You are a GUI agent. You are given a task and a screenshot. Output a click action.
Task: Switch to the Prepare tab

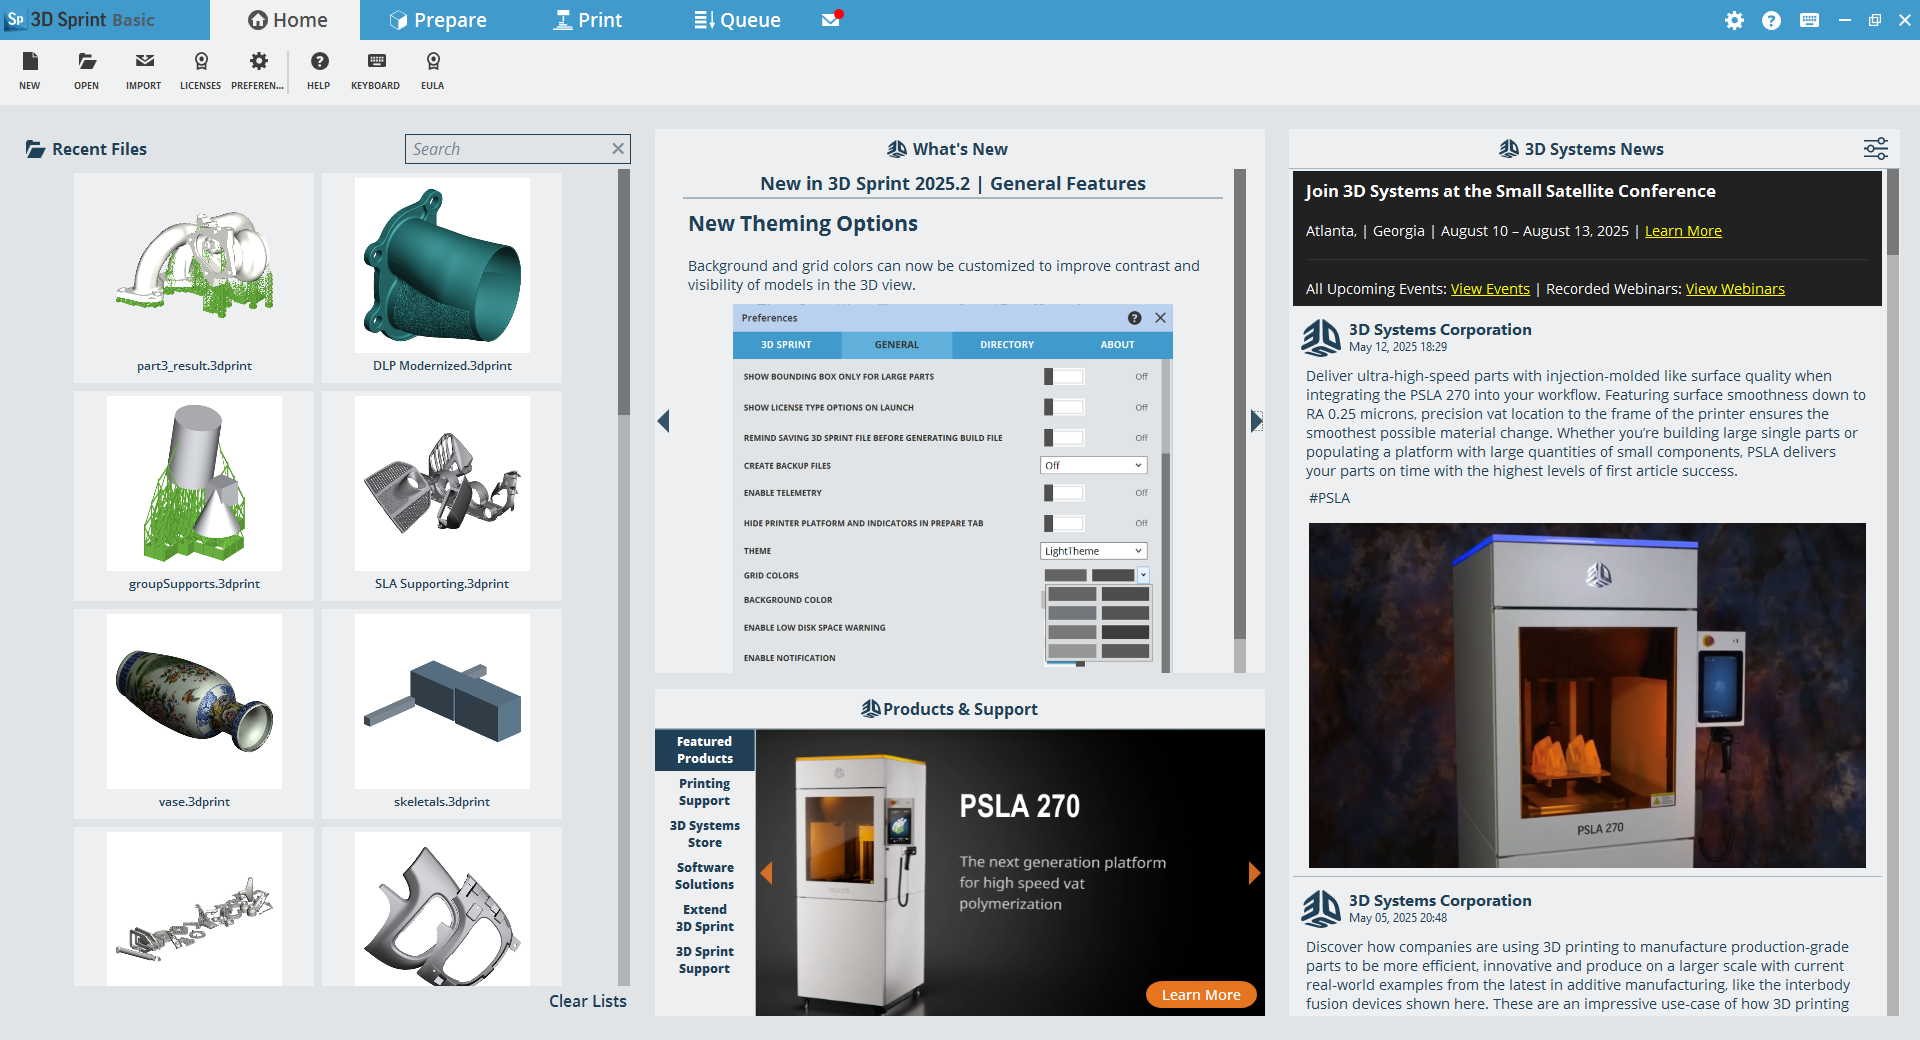click(x=438, y=20)
